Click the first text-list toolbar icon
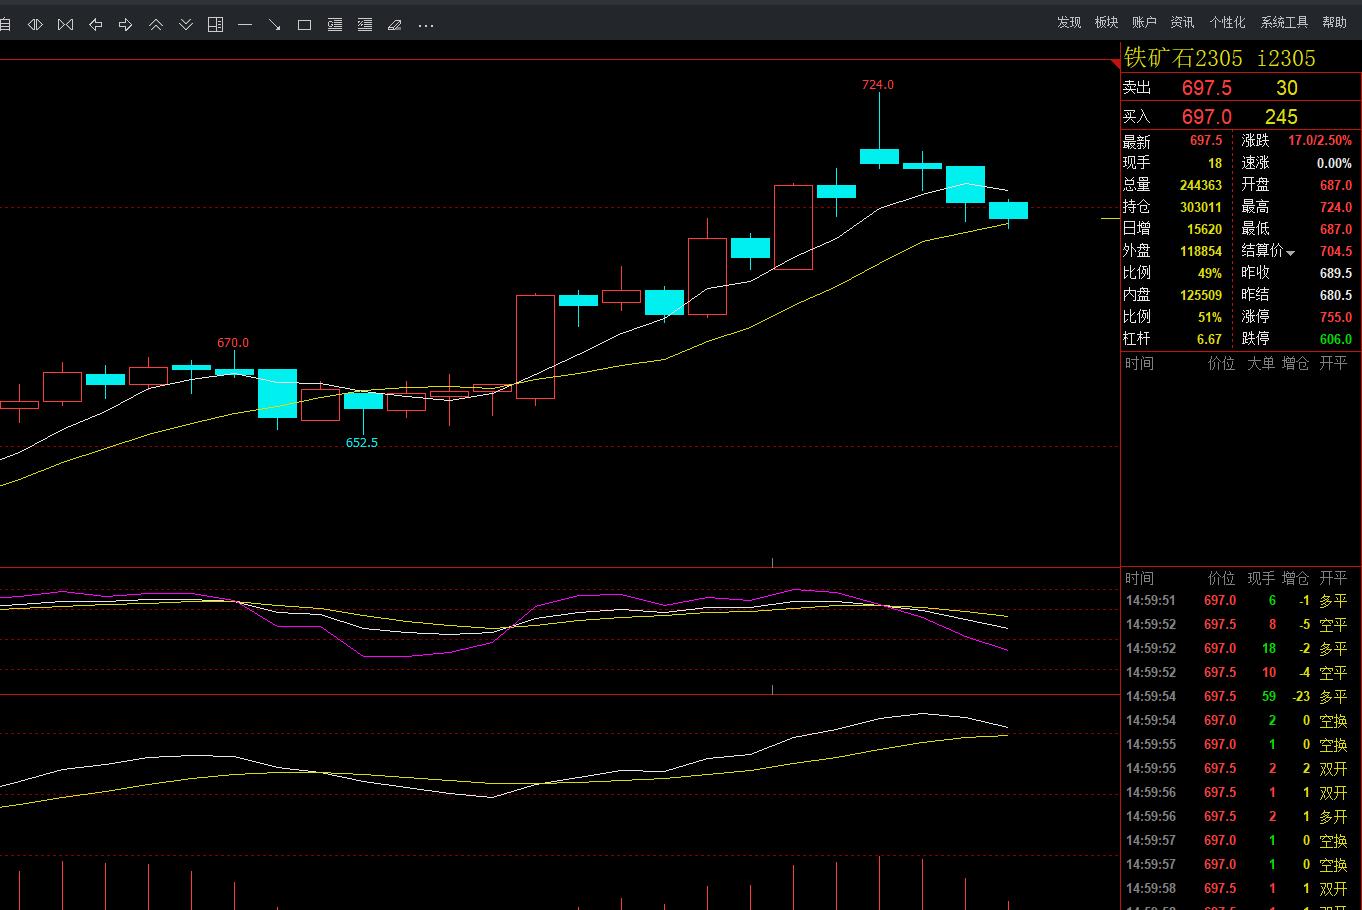1362x910 pixels. 335,24
